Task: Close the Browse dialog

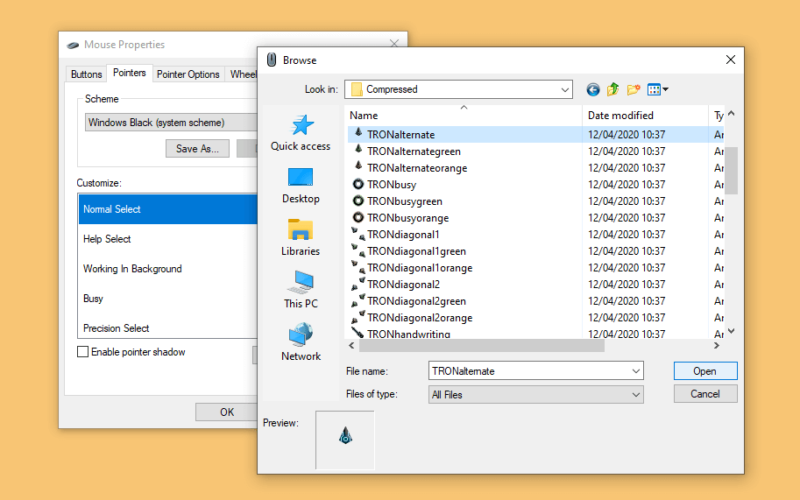Action: [x=731, y=60]
